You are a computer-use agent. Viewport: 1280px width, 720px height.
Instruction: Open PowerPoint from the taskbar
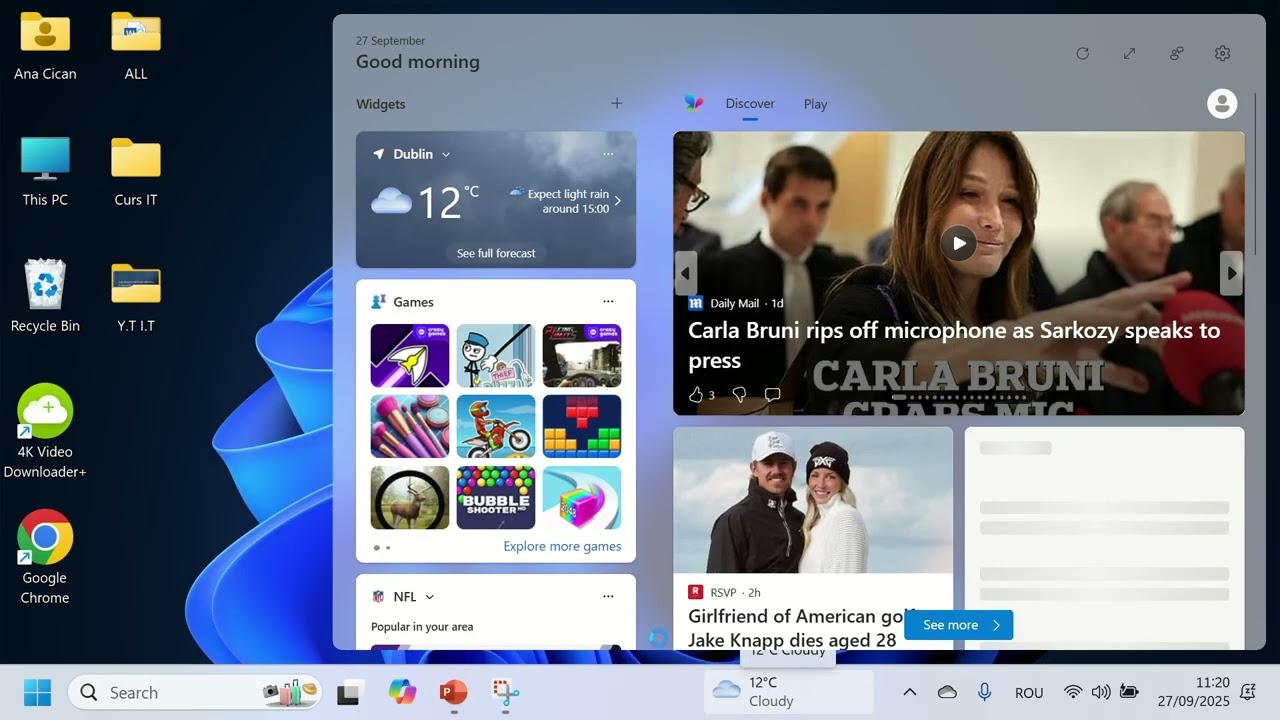coord(453,692)
